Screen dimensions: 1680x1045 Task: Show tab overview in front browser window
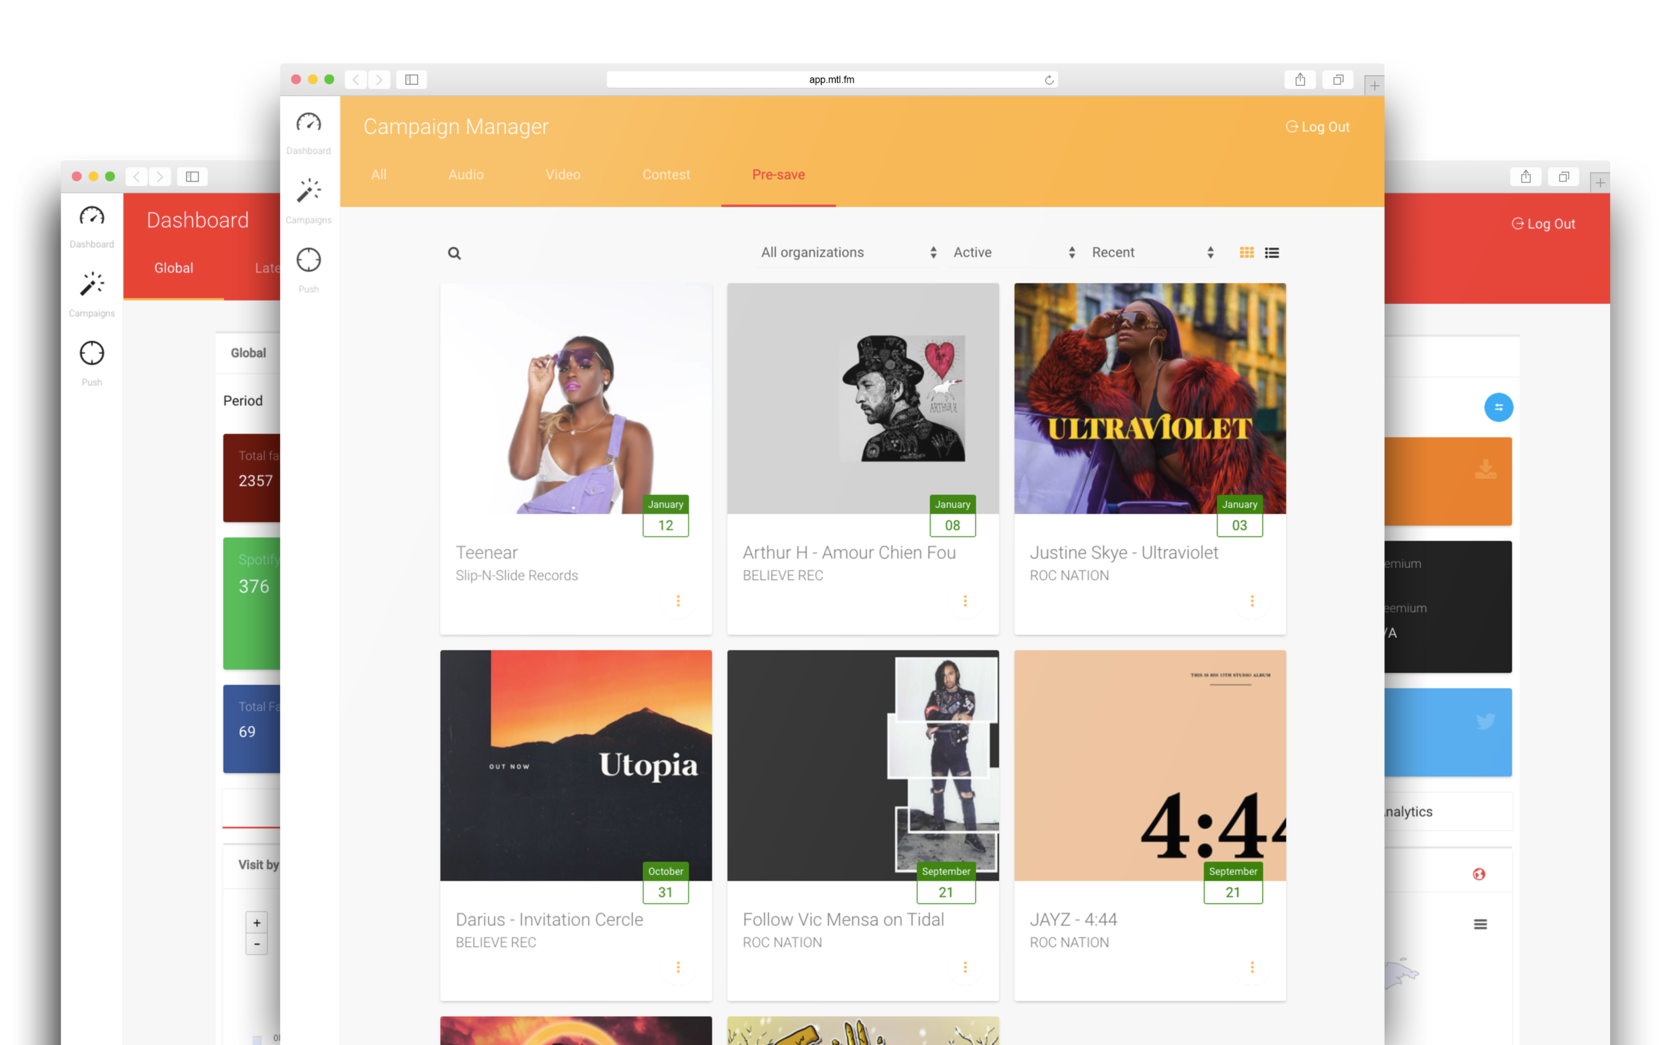pyautogui.click(x=1338, y=79)
